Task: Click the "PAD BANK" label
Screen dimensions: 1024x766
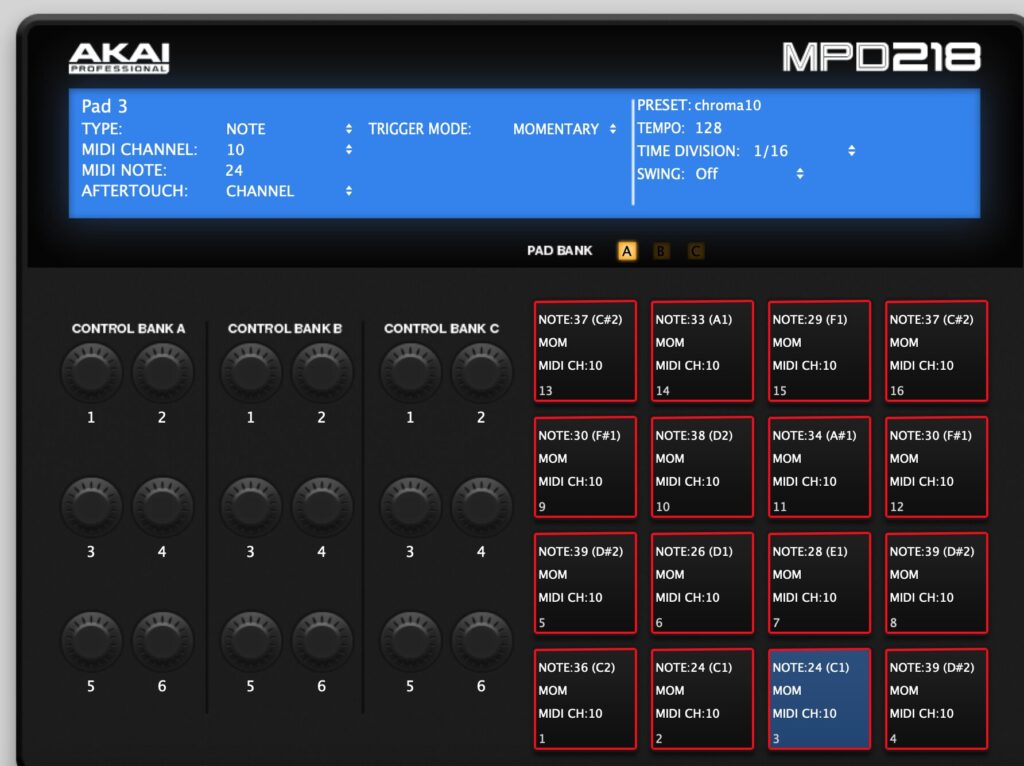Action: [x=560, y=251]
